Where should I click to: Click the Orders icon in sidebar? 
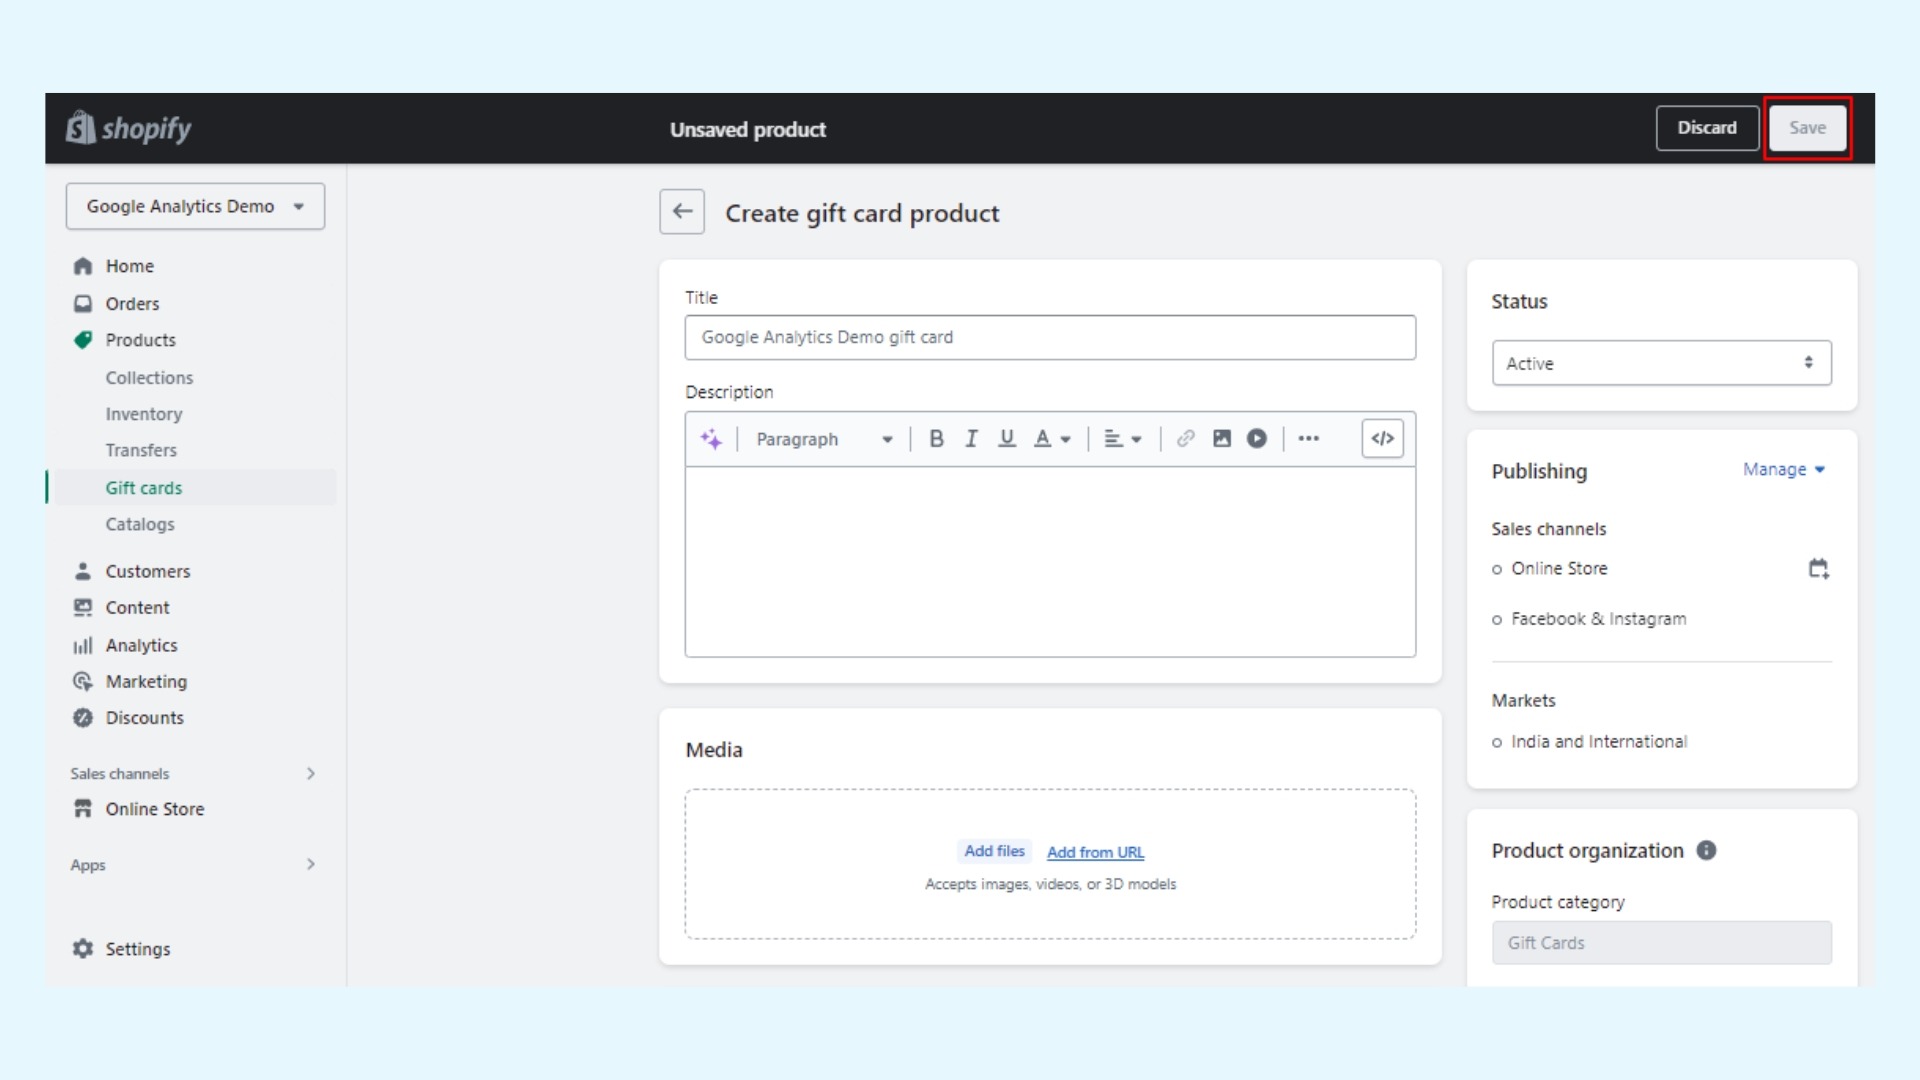(83, 303)
